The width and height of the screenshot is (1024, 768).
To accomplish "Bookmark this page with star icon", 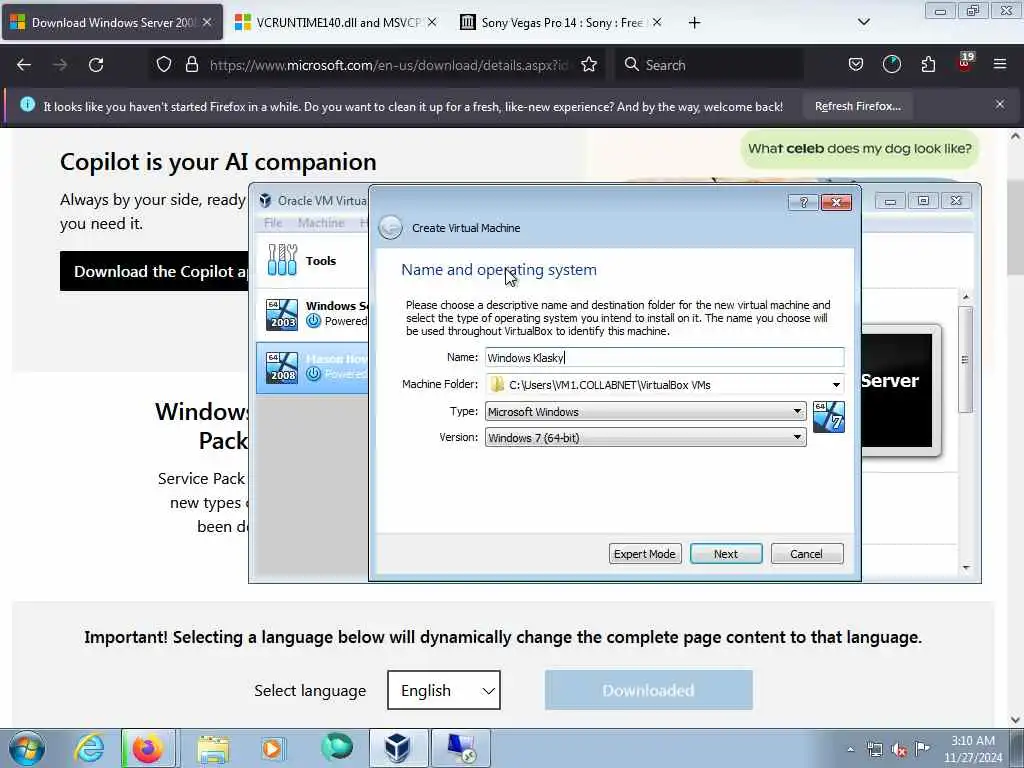I will (589, 65).
